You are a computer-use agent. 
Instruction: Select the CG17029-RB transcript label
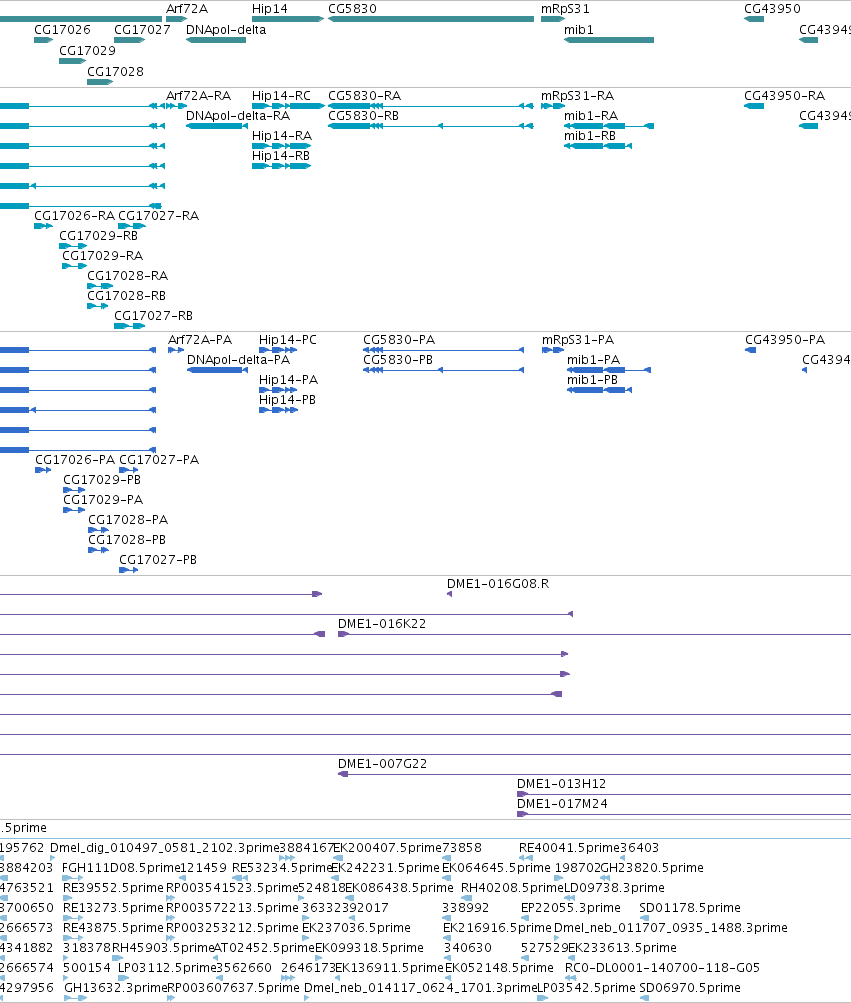coord(99,235)
